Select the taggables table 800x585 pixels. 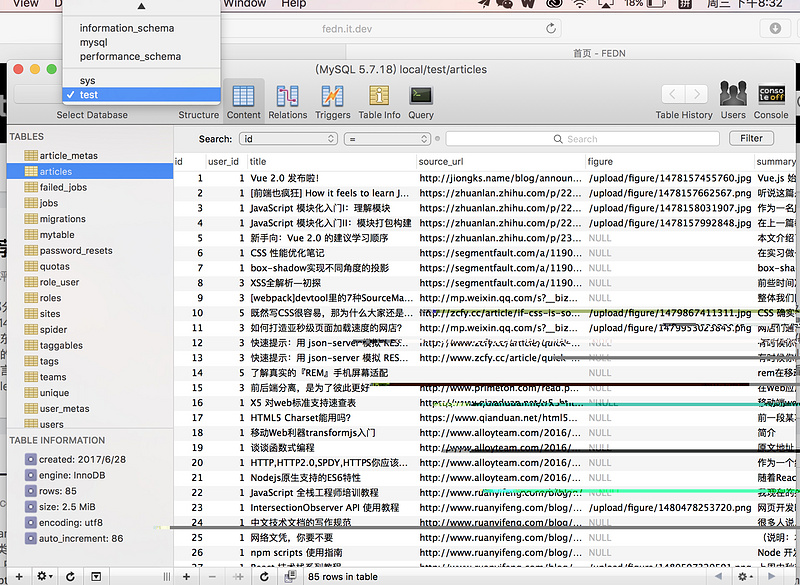click(x=90, y=345)
